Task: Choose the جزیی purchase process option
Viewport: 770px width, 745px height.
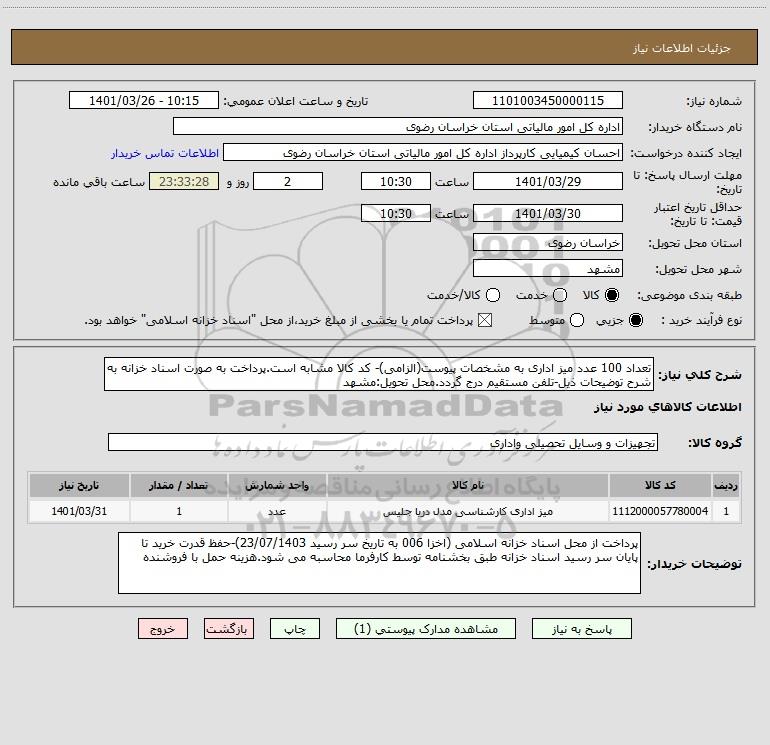Action: click(x=635, y=320)
